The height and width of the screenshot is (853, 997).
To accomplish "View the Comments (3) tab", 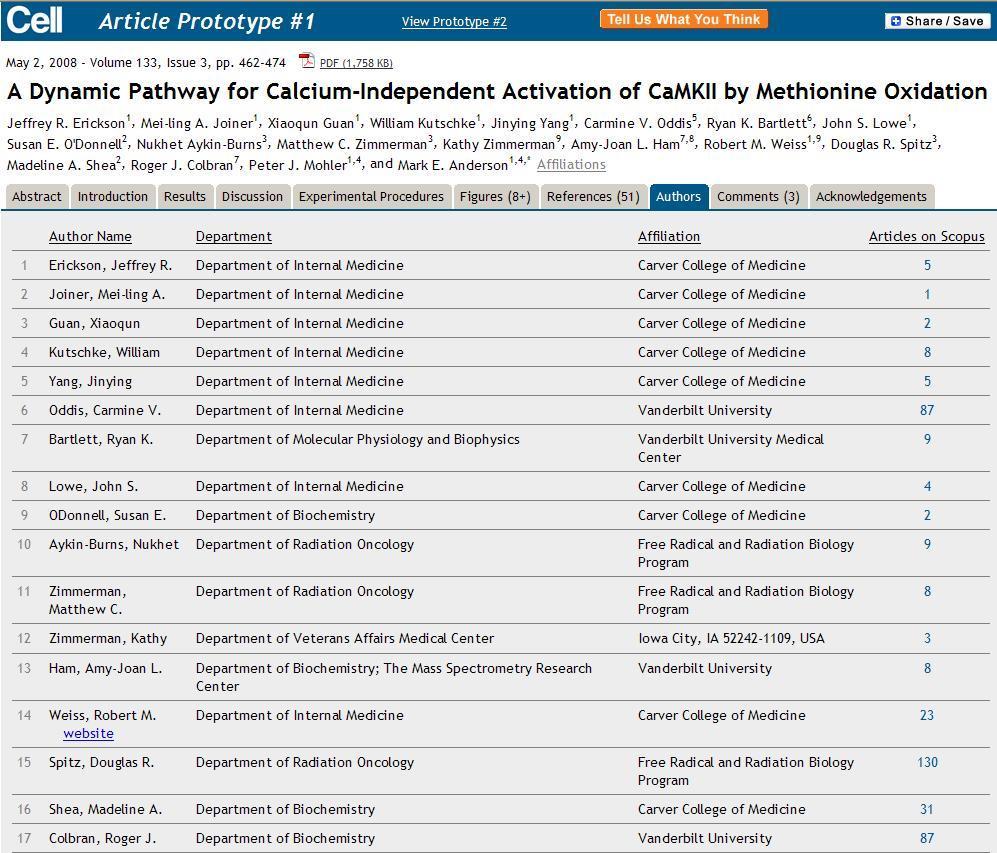I will (x=759, y=196).
